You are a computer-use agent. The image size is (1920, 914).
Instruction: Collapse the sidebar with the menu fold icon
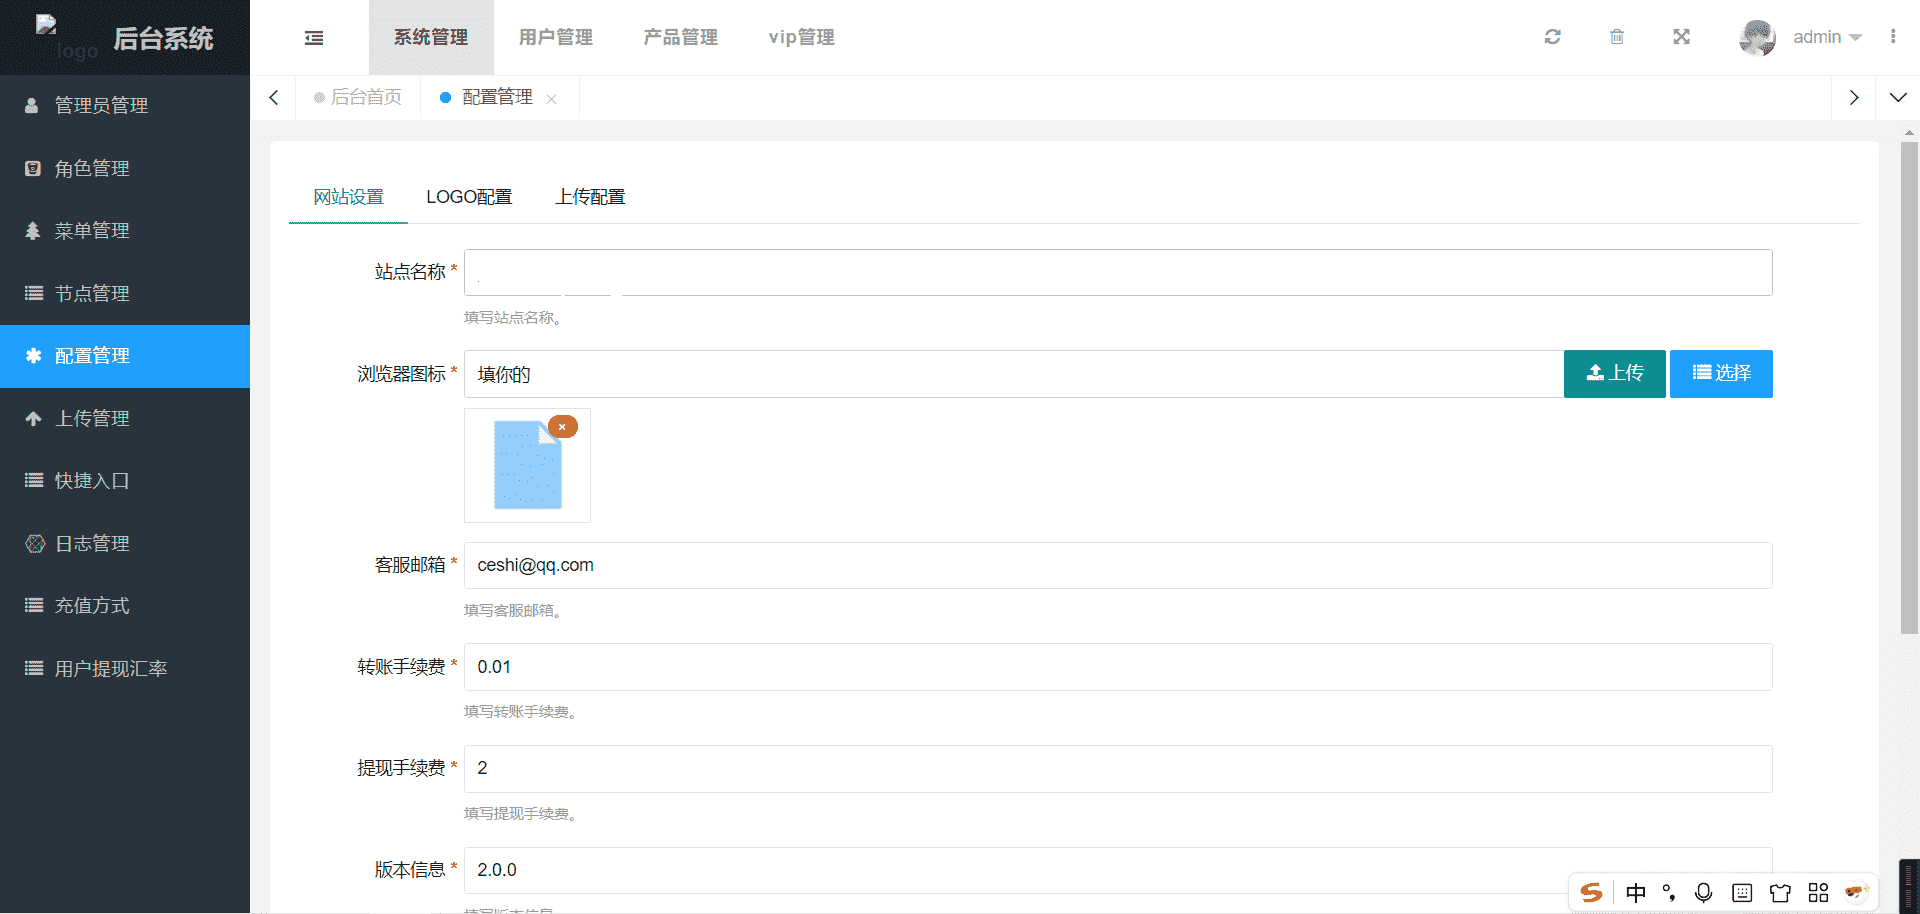click(x=314, y=38)
